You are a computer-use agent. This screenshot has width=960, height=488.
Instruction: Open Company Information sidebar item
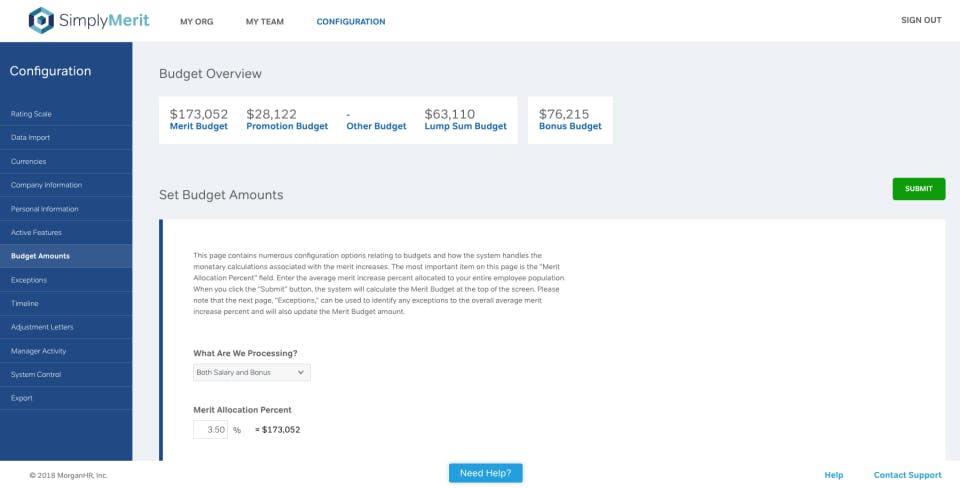point(66,185)
